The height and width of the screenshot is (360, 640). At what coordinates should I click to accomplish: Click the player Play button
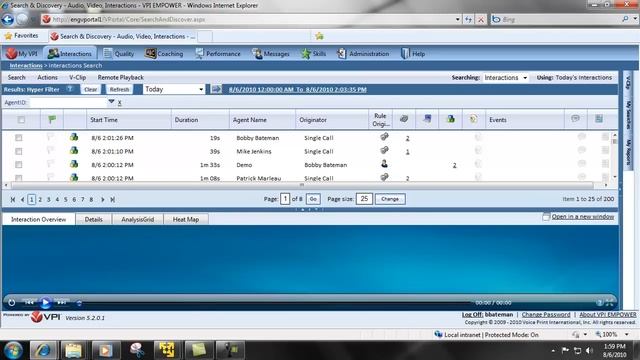click(45, 302)
